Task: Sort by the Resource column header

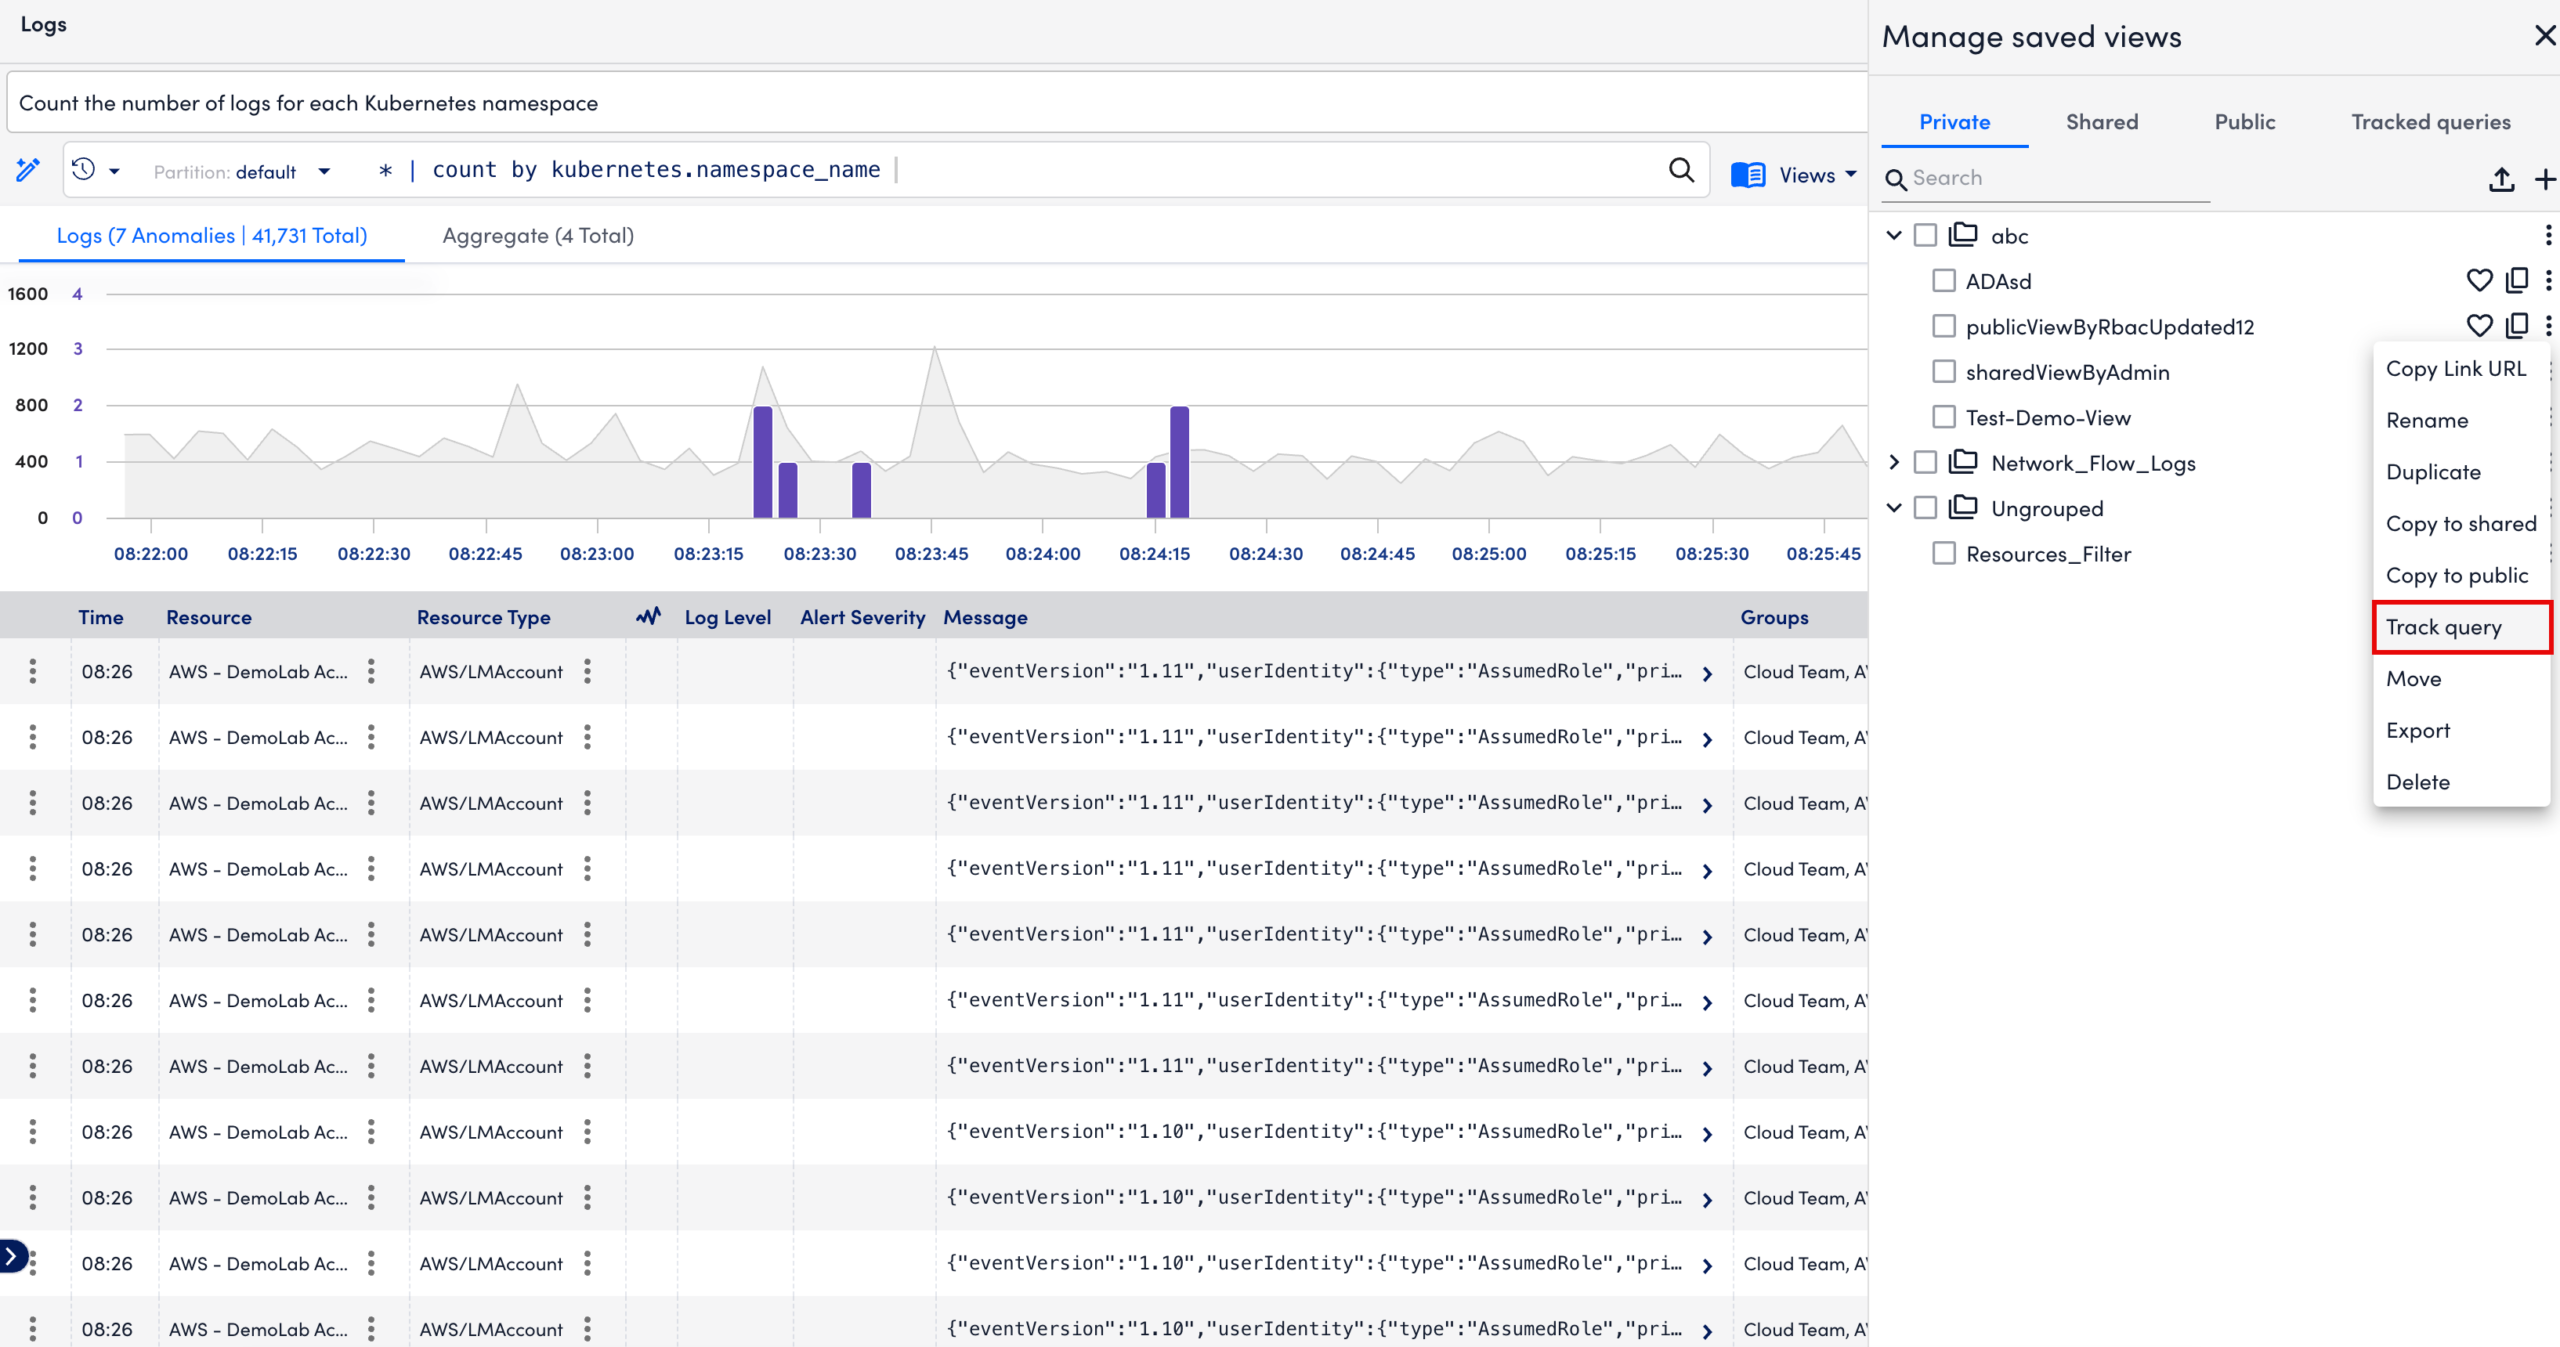Action: pos(209,617)
